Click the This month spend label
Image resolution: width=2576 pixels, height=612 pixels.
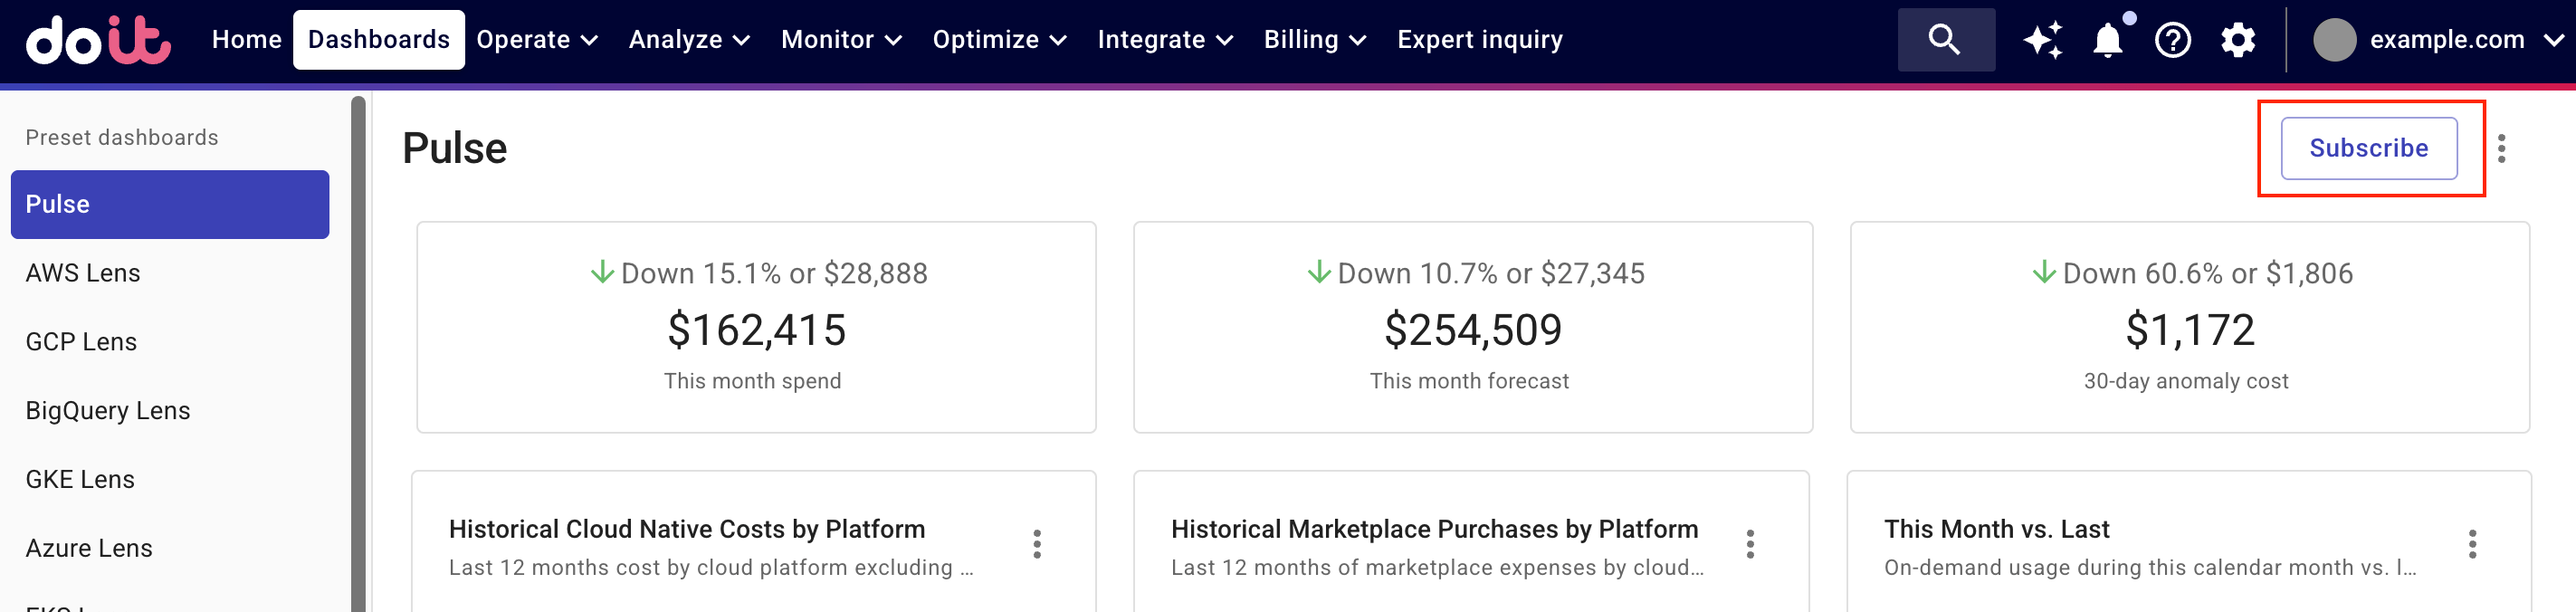[752, 381]
